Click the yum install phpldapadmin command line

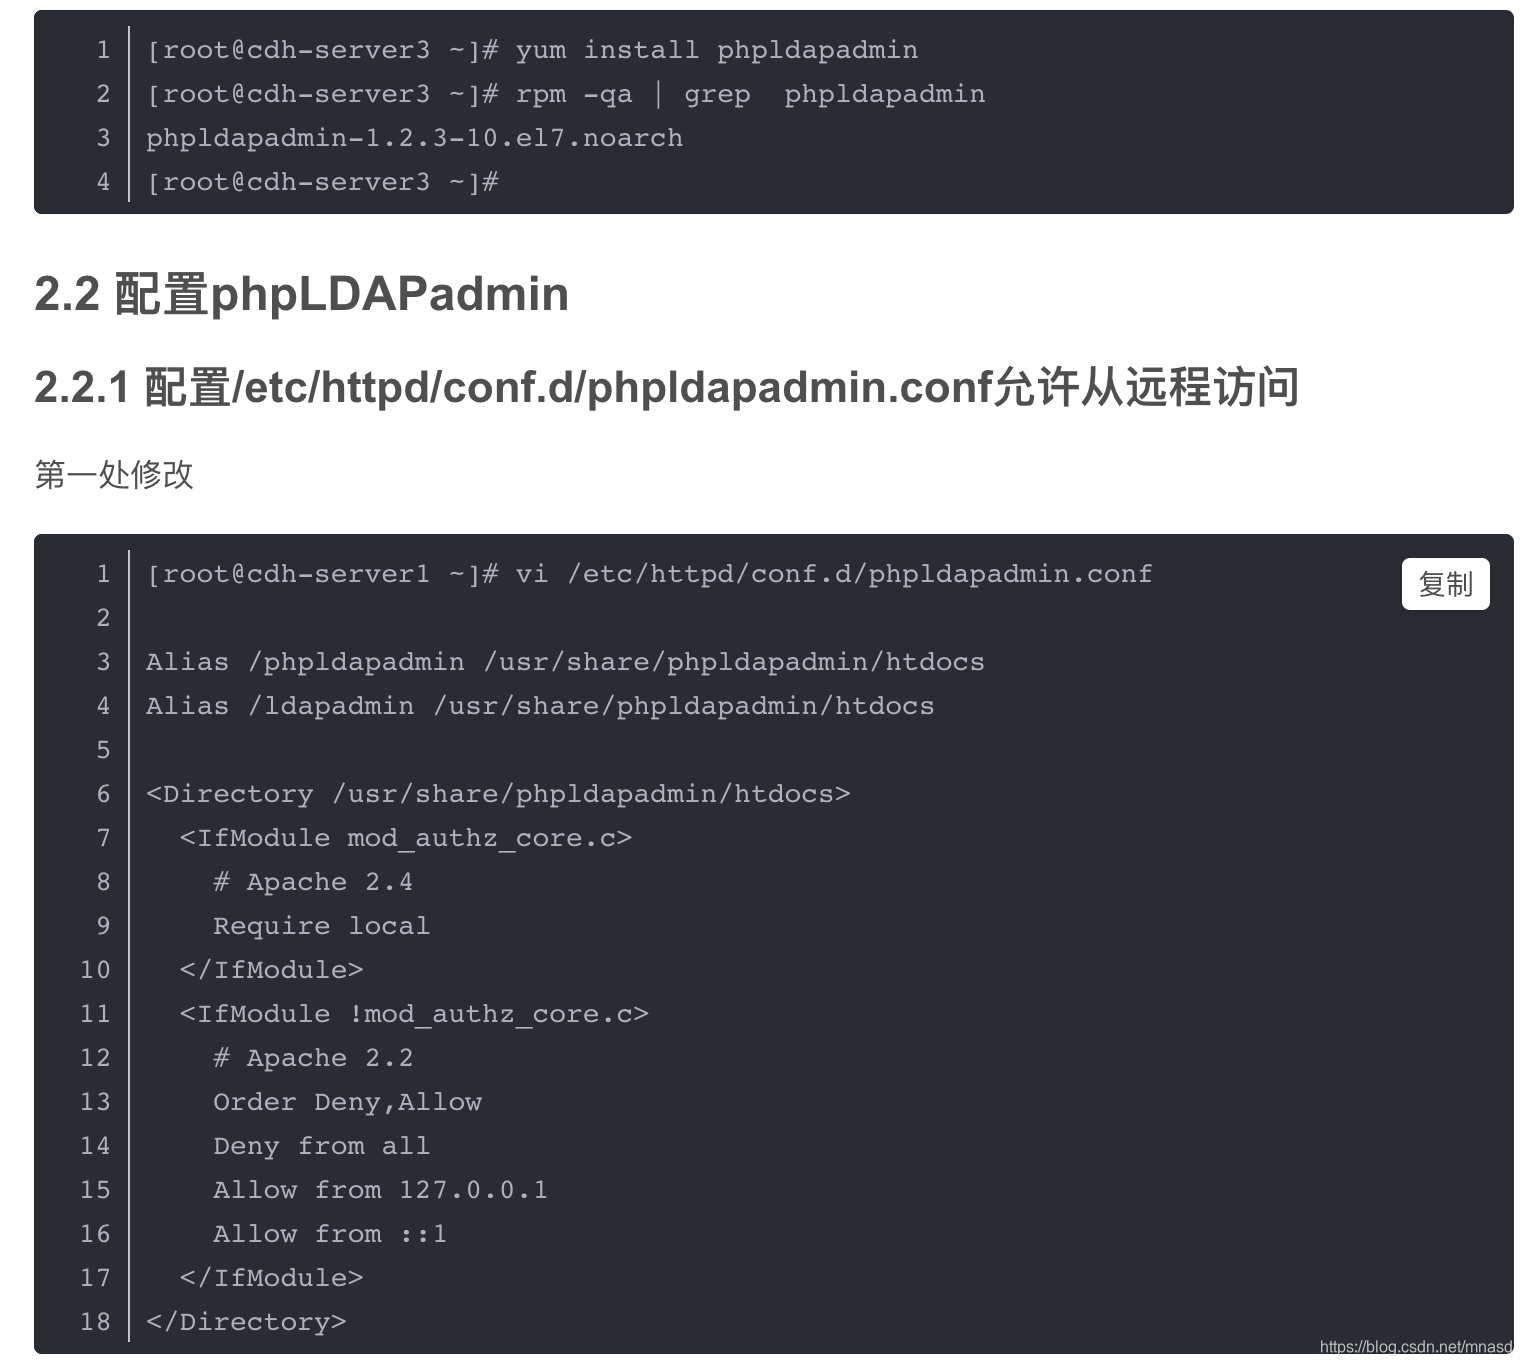click(x=532, y=50)
